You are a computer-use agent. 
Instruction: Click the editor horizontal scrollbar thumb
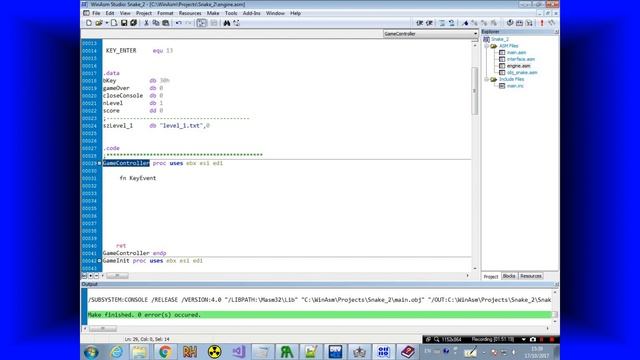click(117, 276)
